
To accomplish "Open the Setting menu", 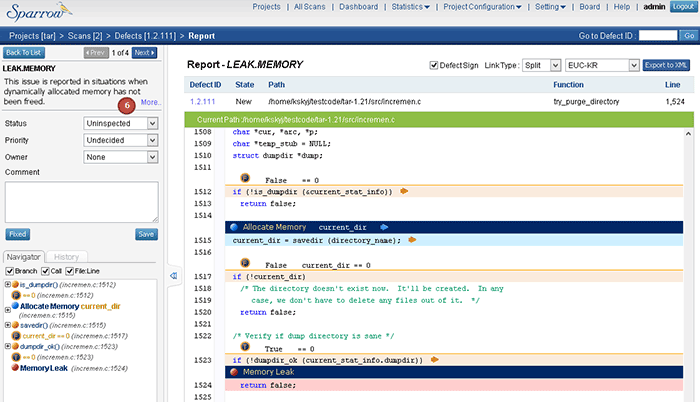I will (550, 7).
